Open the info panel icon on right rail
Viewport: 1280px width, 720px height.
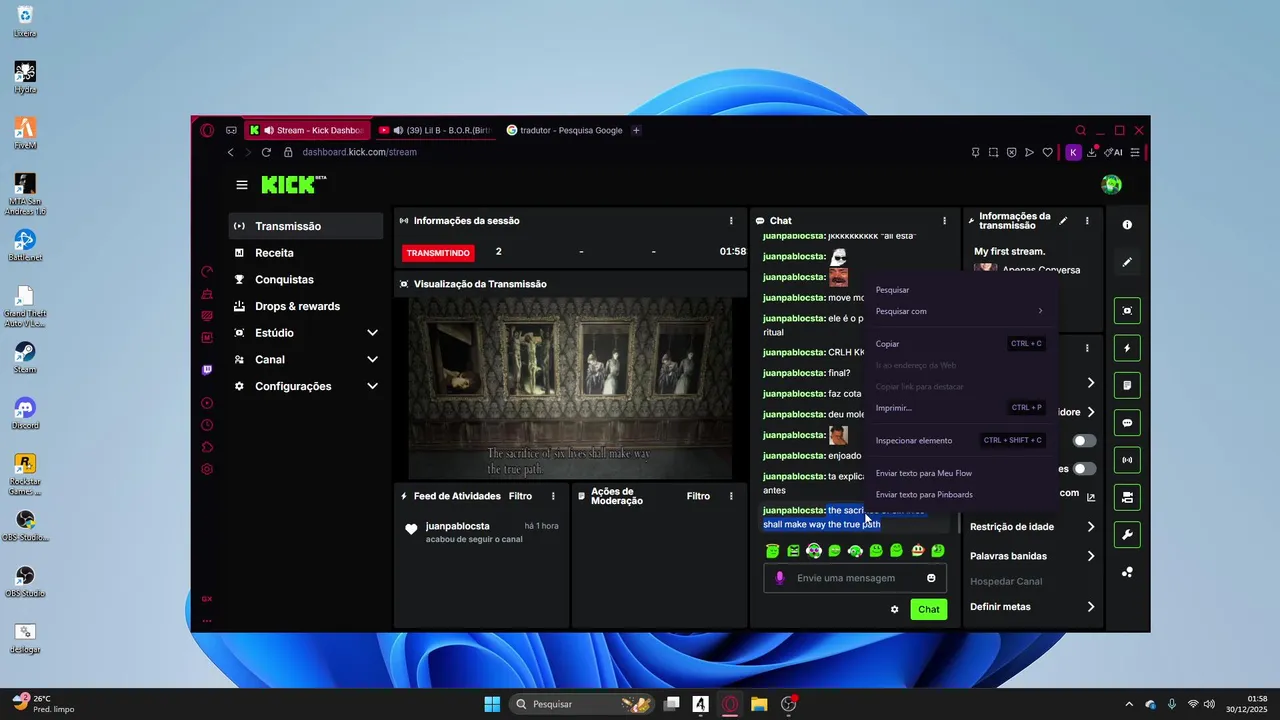1127,225
